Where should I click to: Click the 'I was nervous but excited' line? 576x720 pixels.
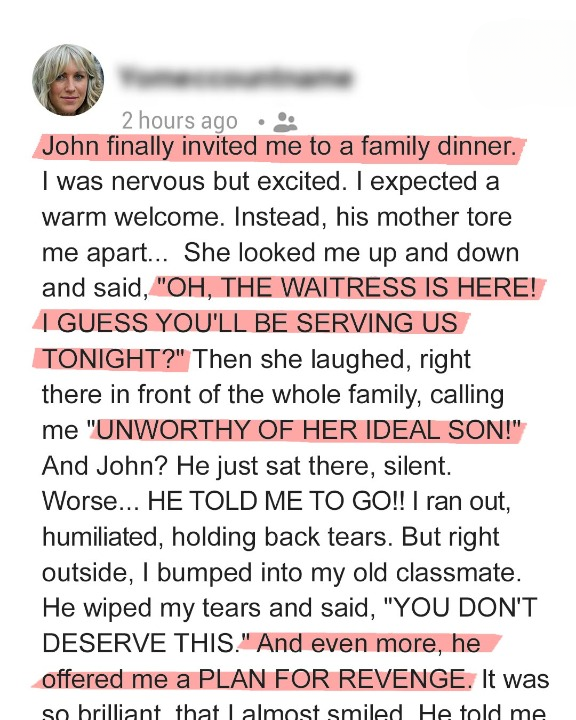pos(194,181)
